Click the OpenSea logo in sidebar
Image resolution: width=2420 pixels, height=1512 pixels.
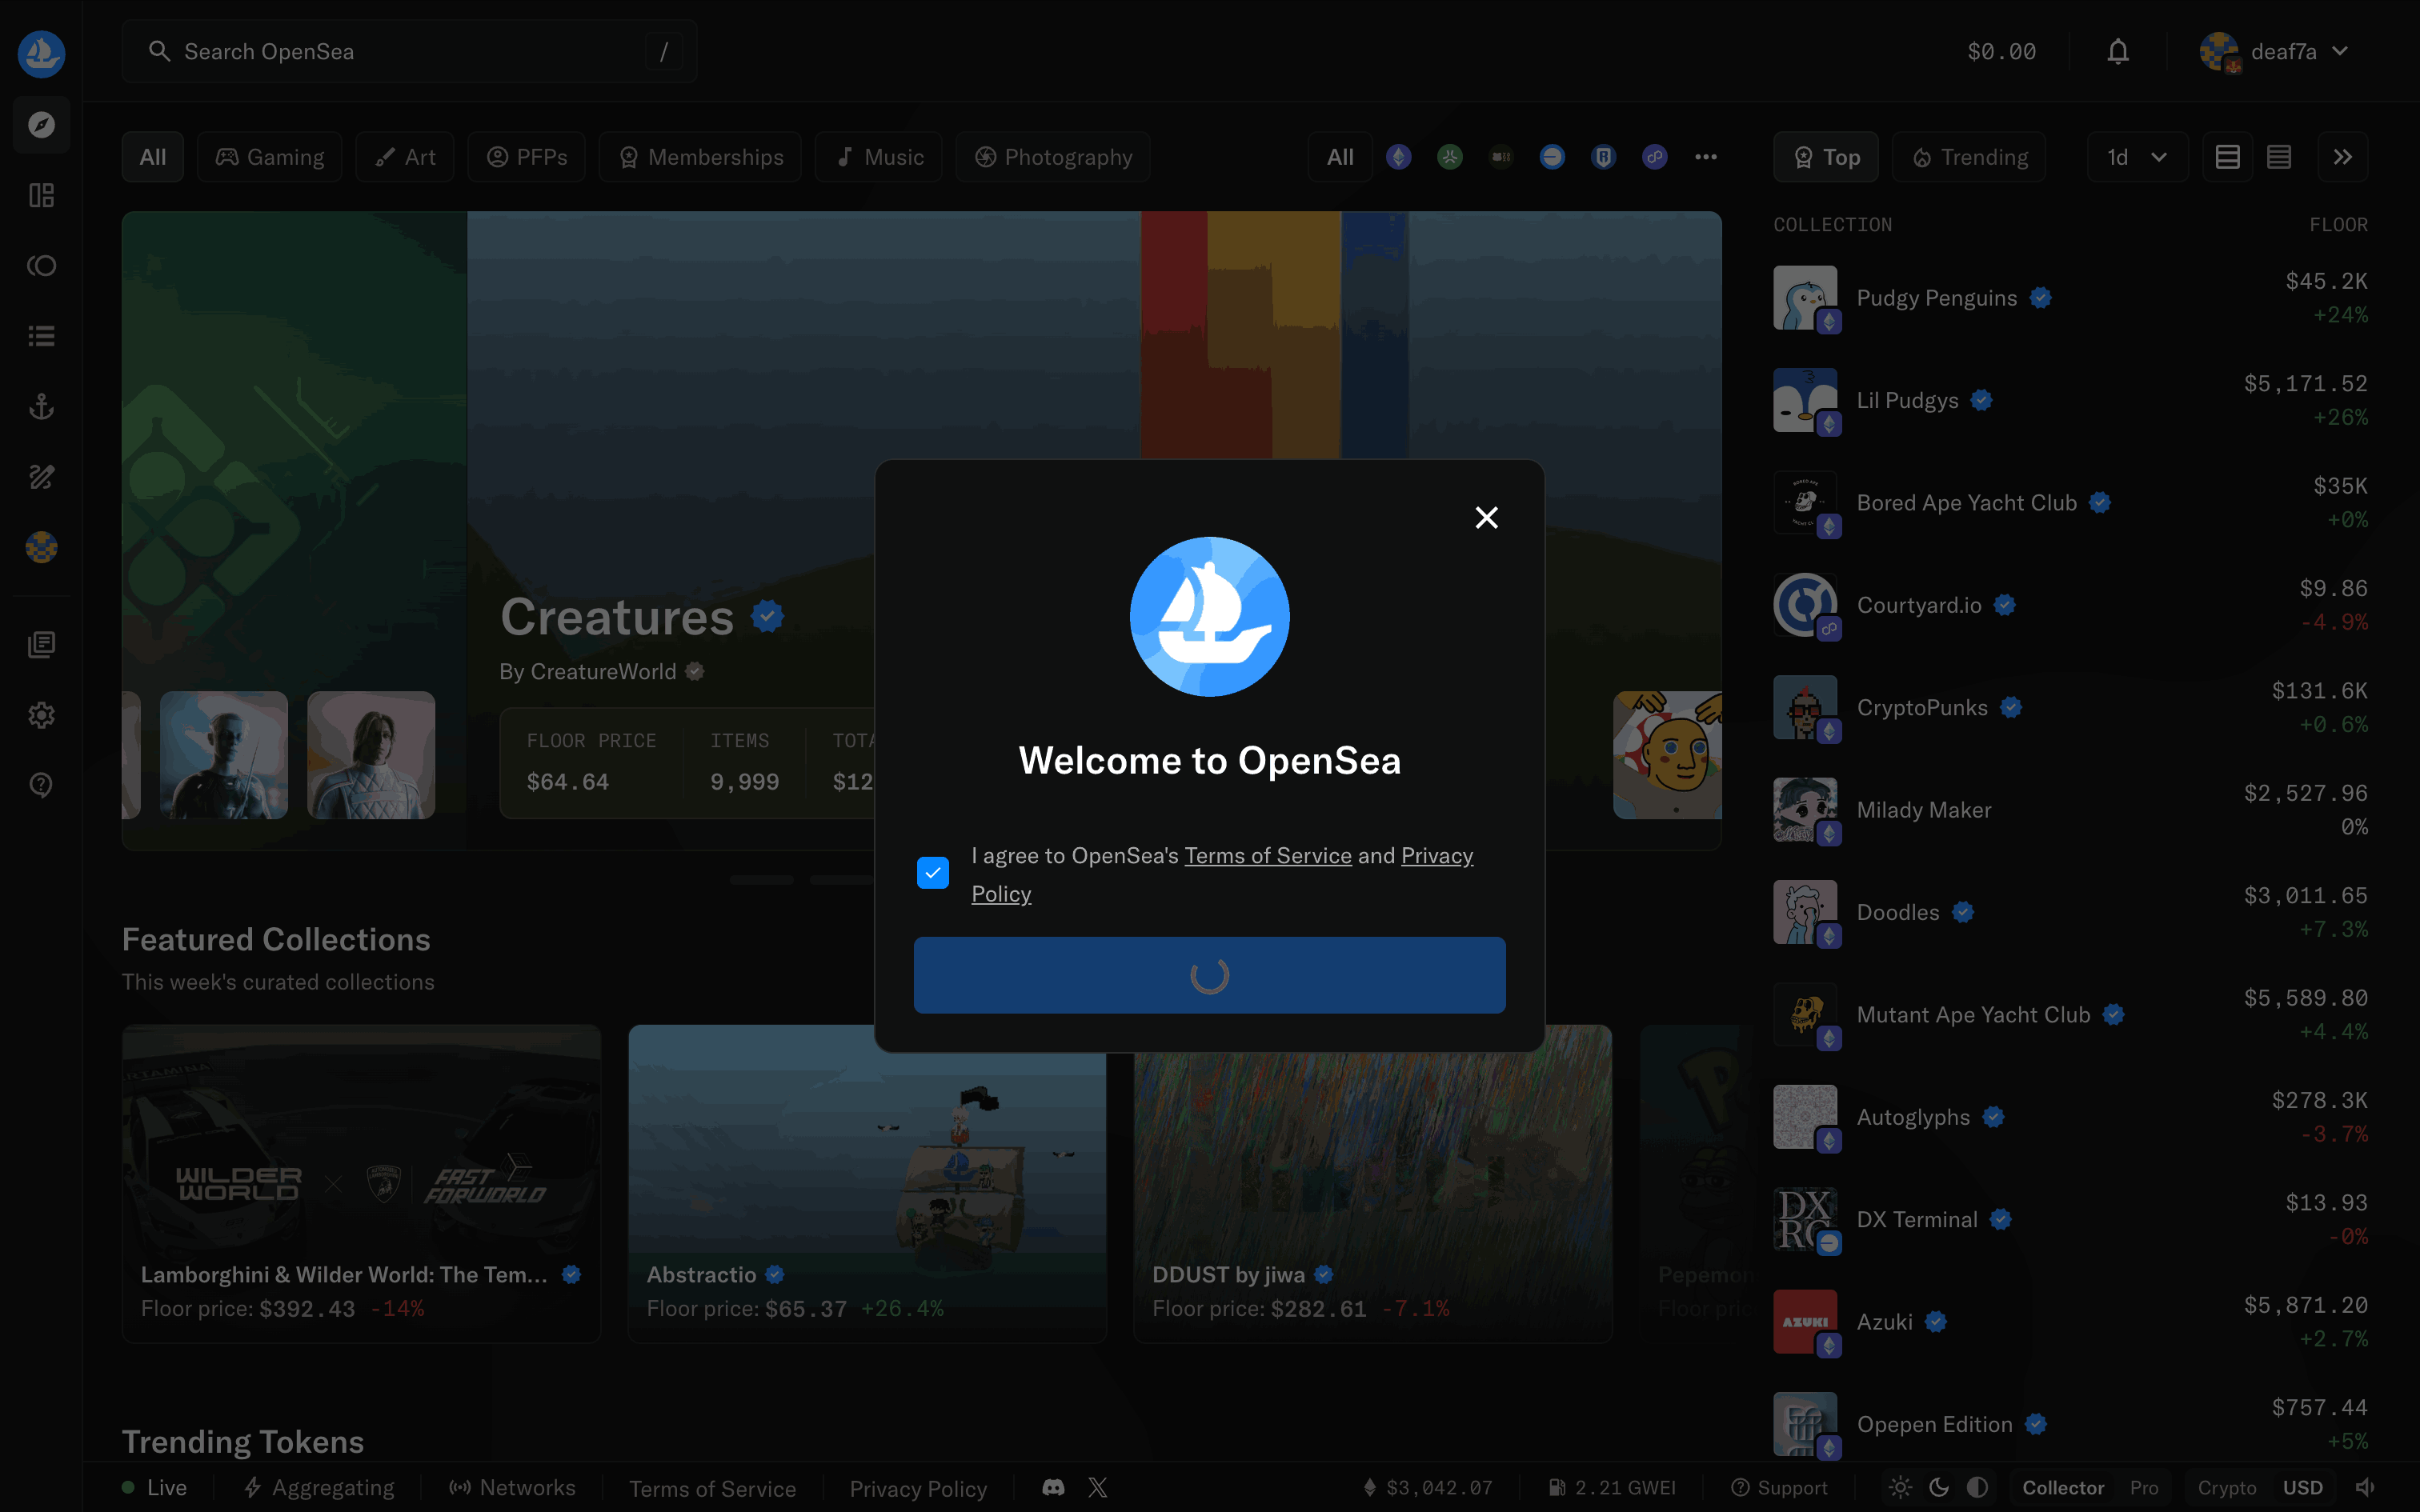41,53
